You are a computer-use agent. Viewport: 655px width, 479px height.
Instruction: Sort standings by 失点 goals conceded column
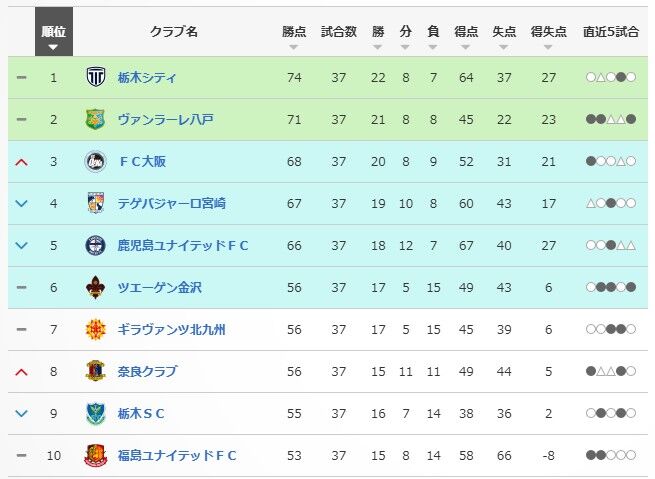pyautogui.click(x=504, y=37)
